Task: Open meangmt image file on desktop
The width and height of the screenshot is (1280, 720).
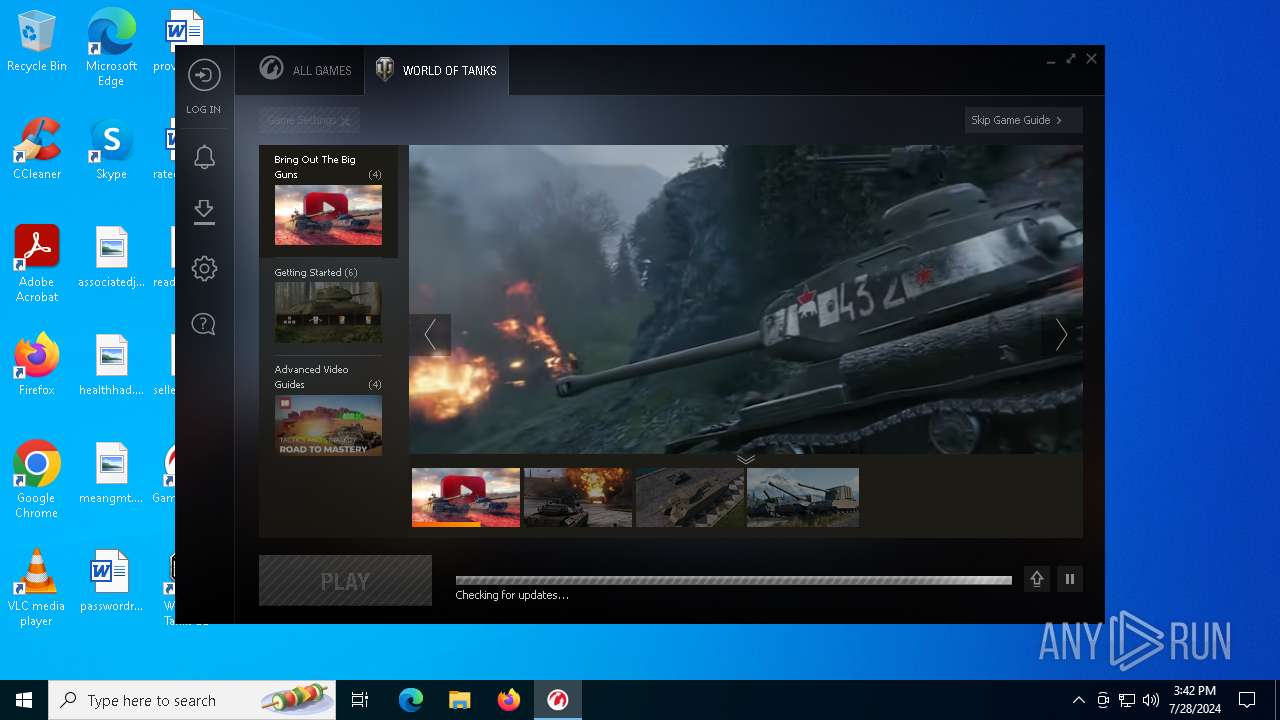Action: click(111, 473)
